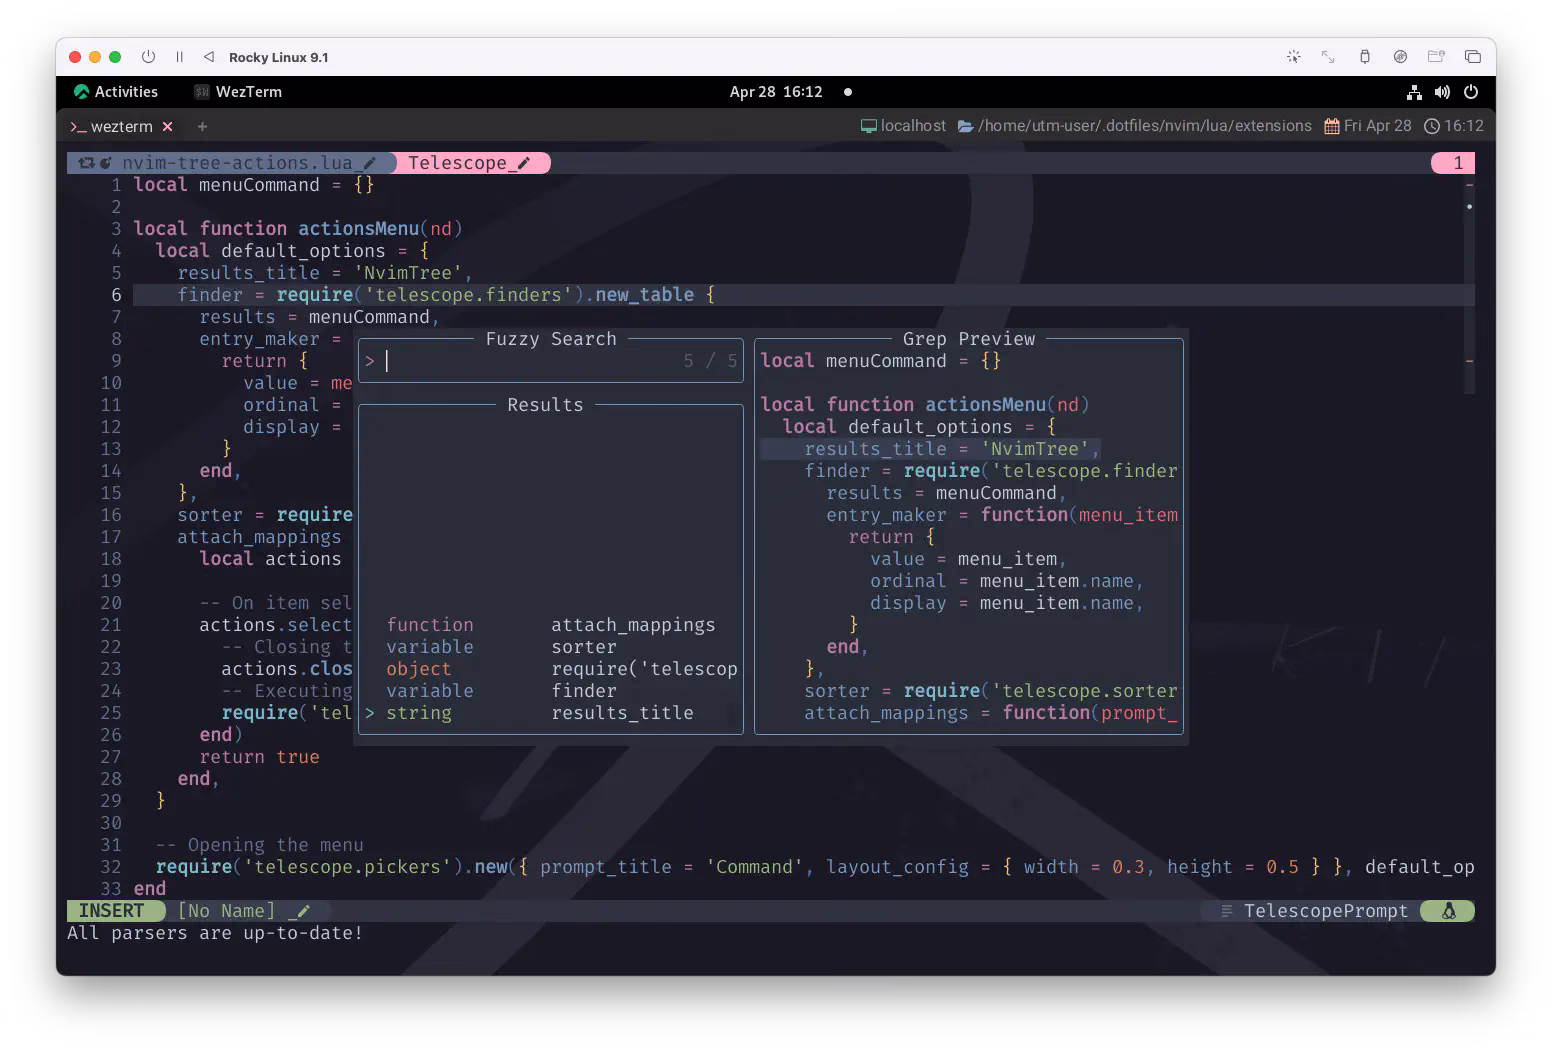
Task: Select the 'object require('telescop' result
Action: [x=550, y=669]
